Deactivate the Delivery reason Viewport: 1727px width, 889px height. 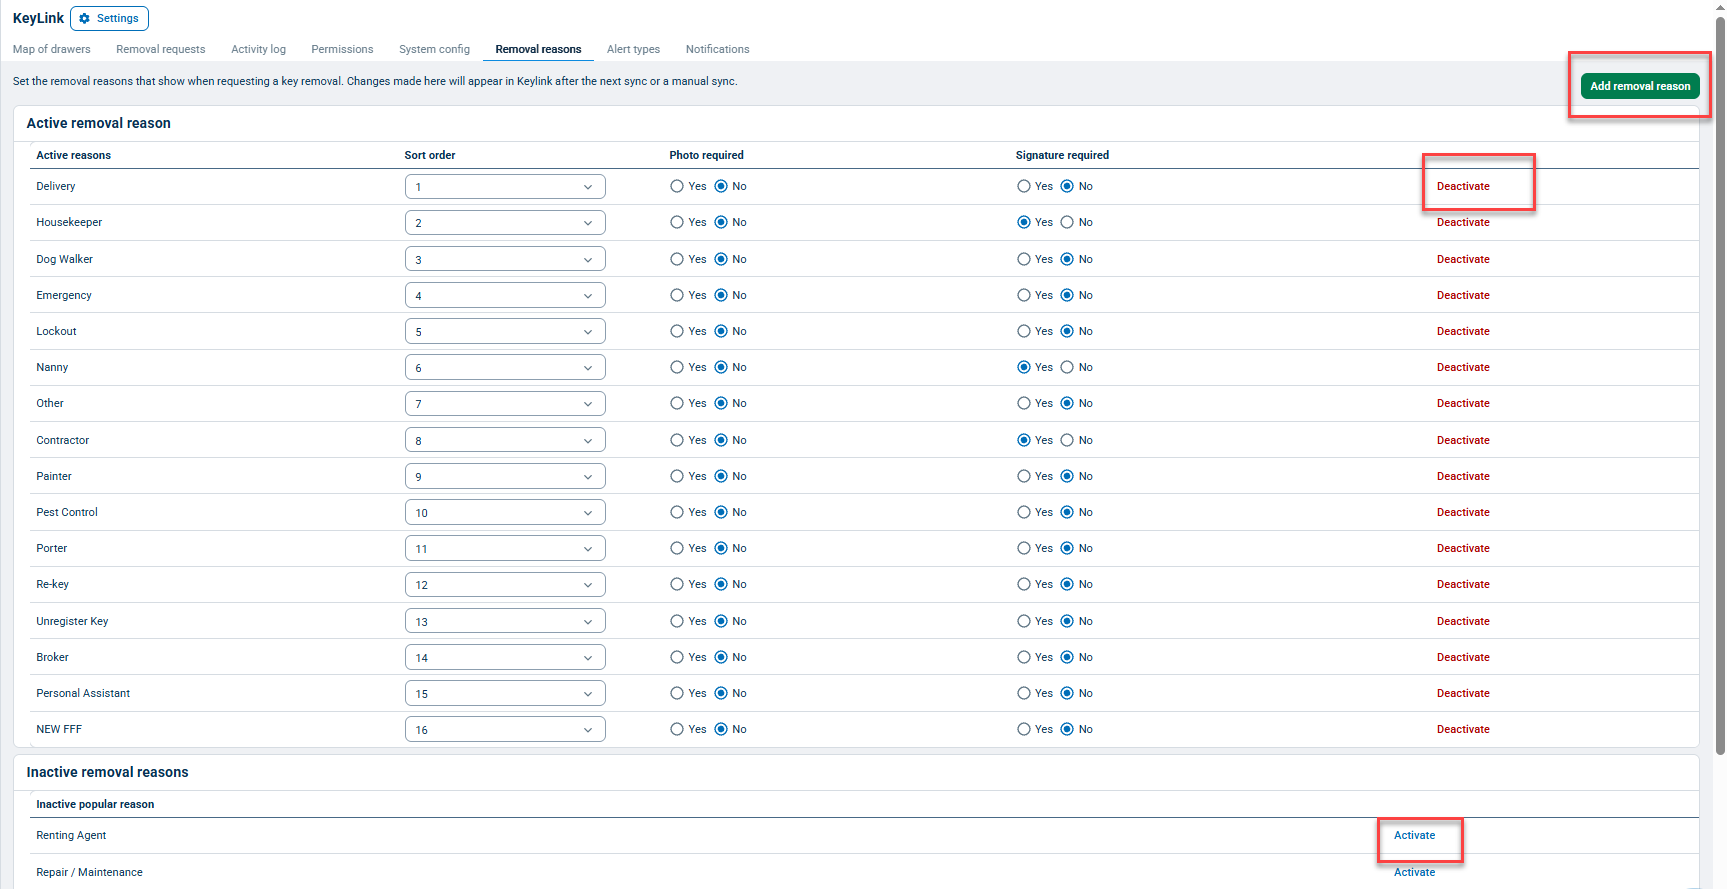coord(1463,186)
